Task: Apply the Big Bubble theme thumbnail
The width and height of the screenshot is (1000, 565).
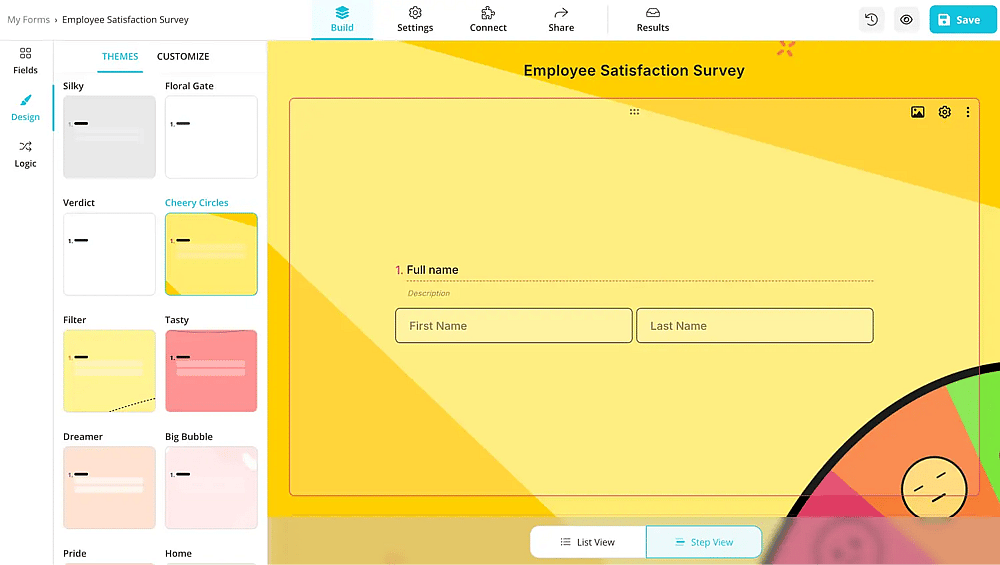Action: click(211, 488)
